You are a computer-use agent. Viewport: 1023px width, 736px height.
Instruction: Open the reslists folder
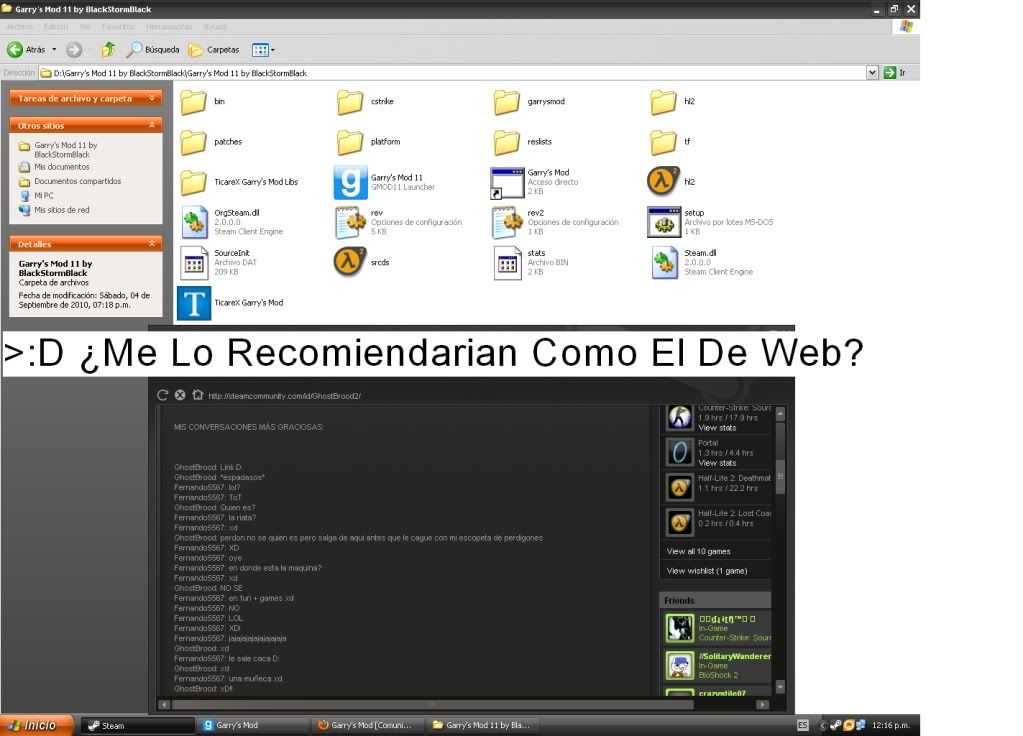(x=506, y=142)
